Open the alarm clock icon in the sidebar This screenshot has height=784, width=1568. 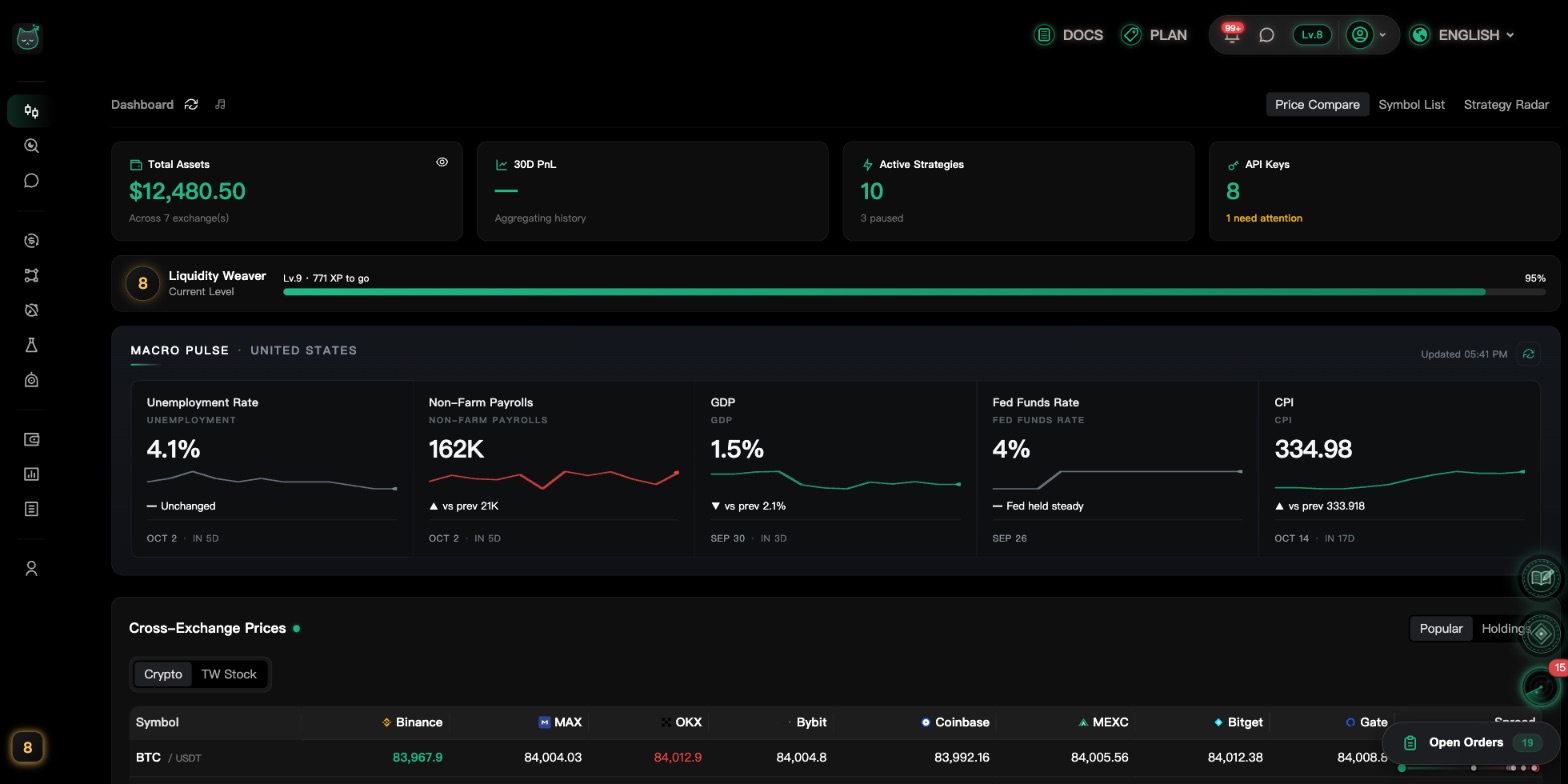(x=31, y=311)
